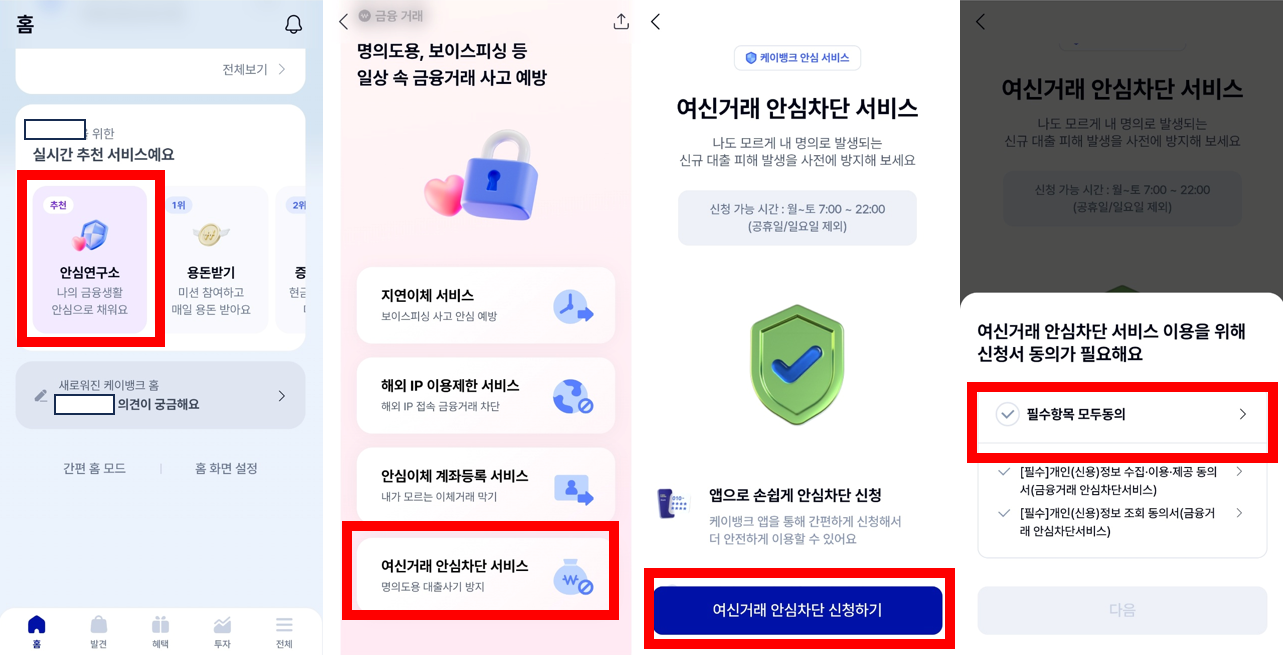
Task: Tap 여신거래 안심차단 신청하기 button
Action: (x=797, y=610)
